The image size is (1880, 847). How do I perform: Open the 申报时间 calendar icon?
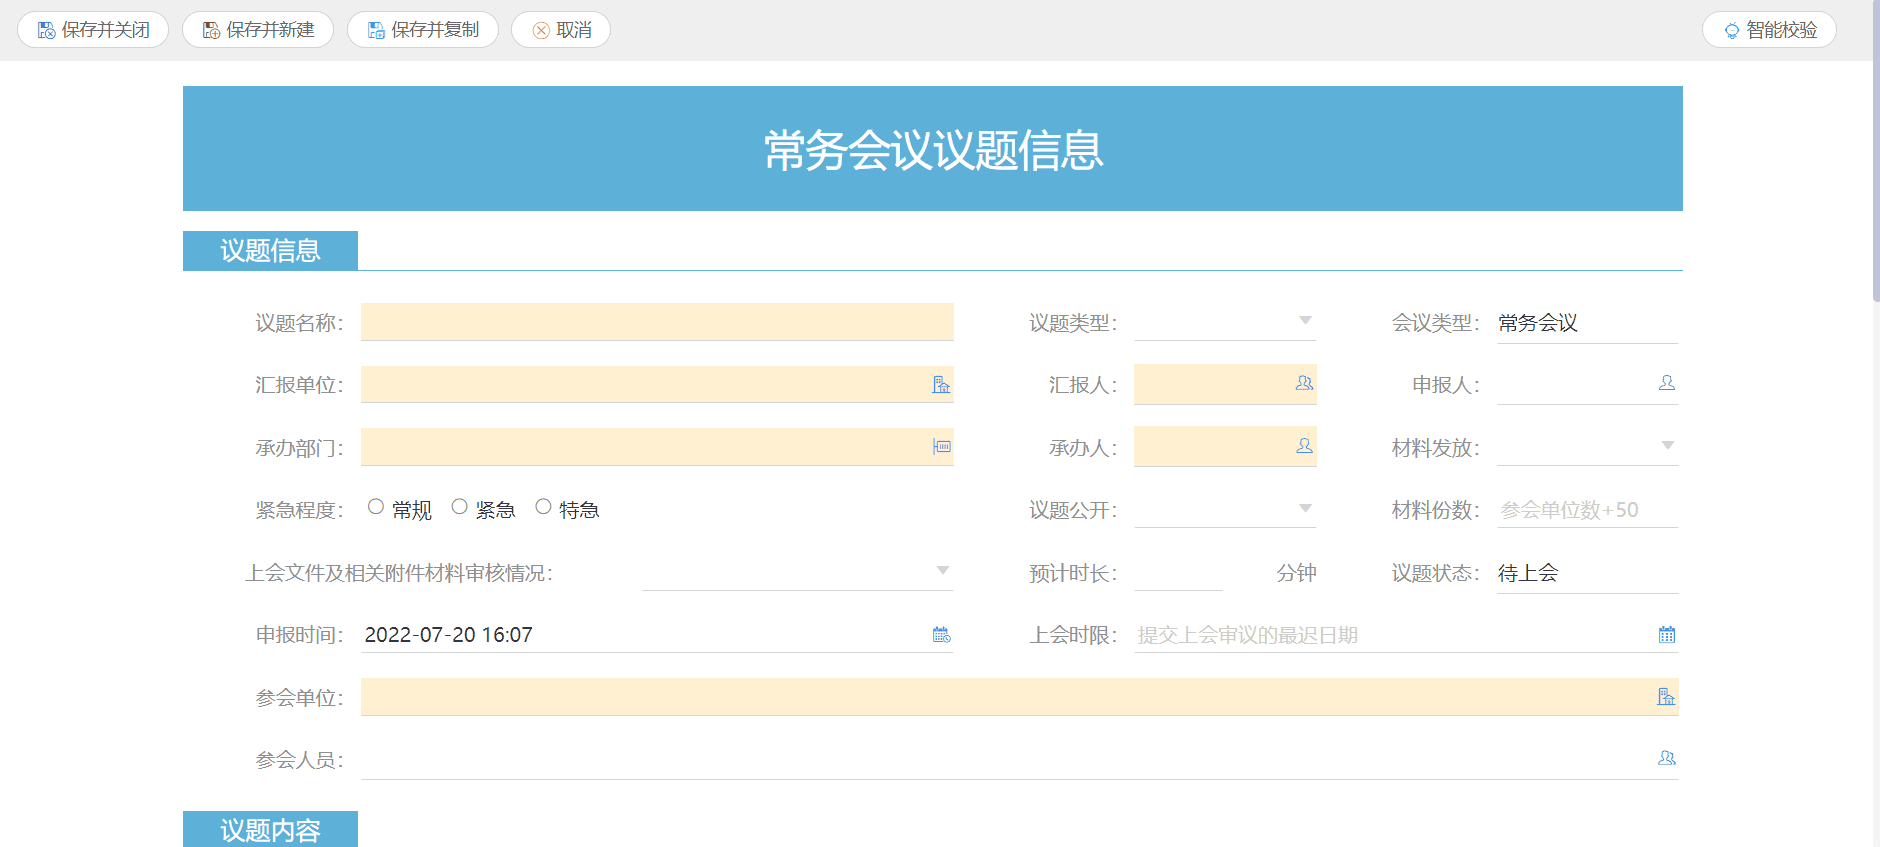942,634
